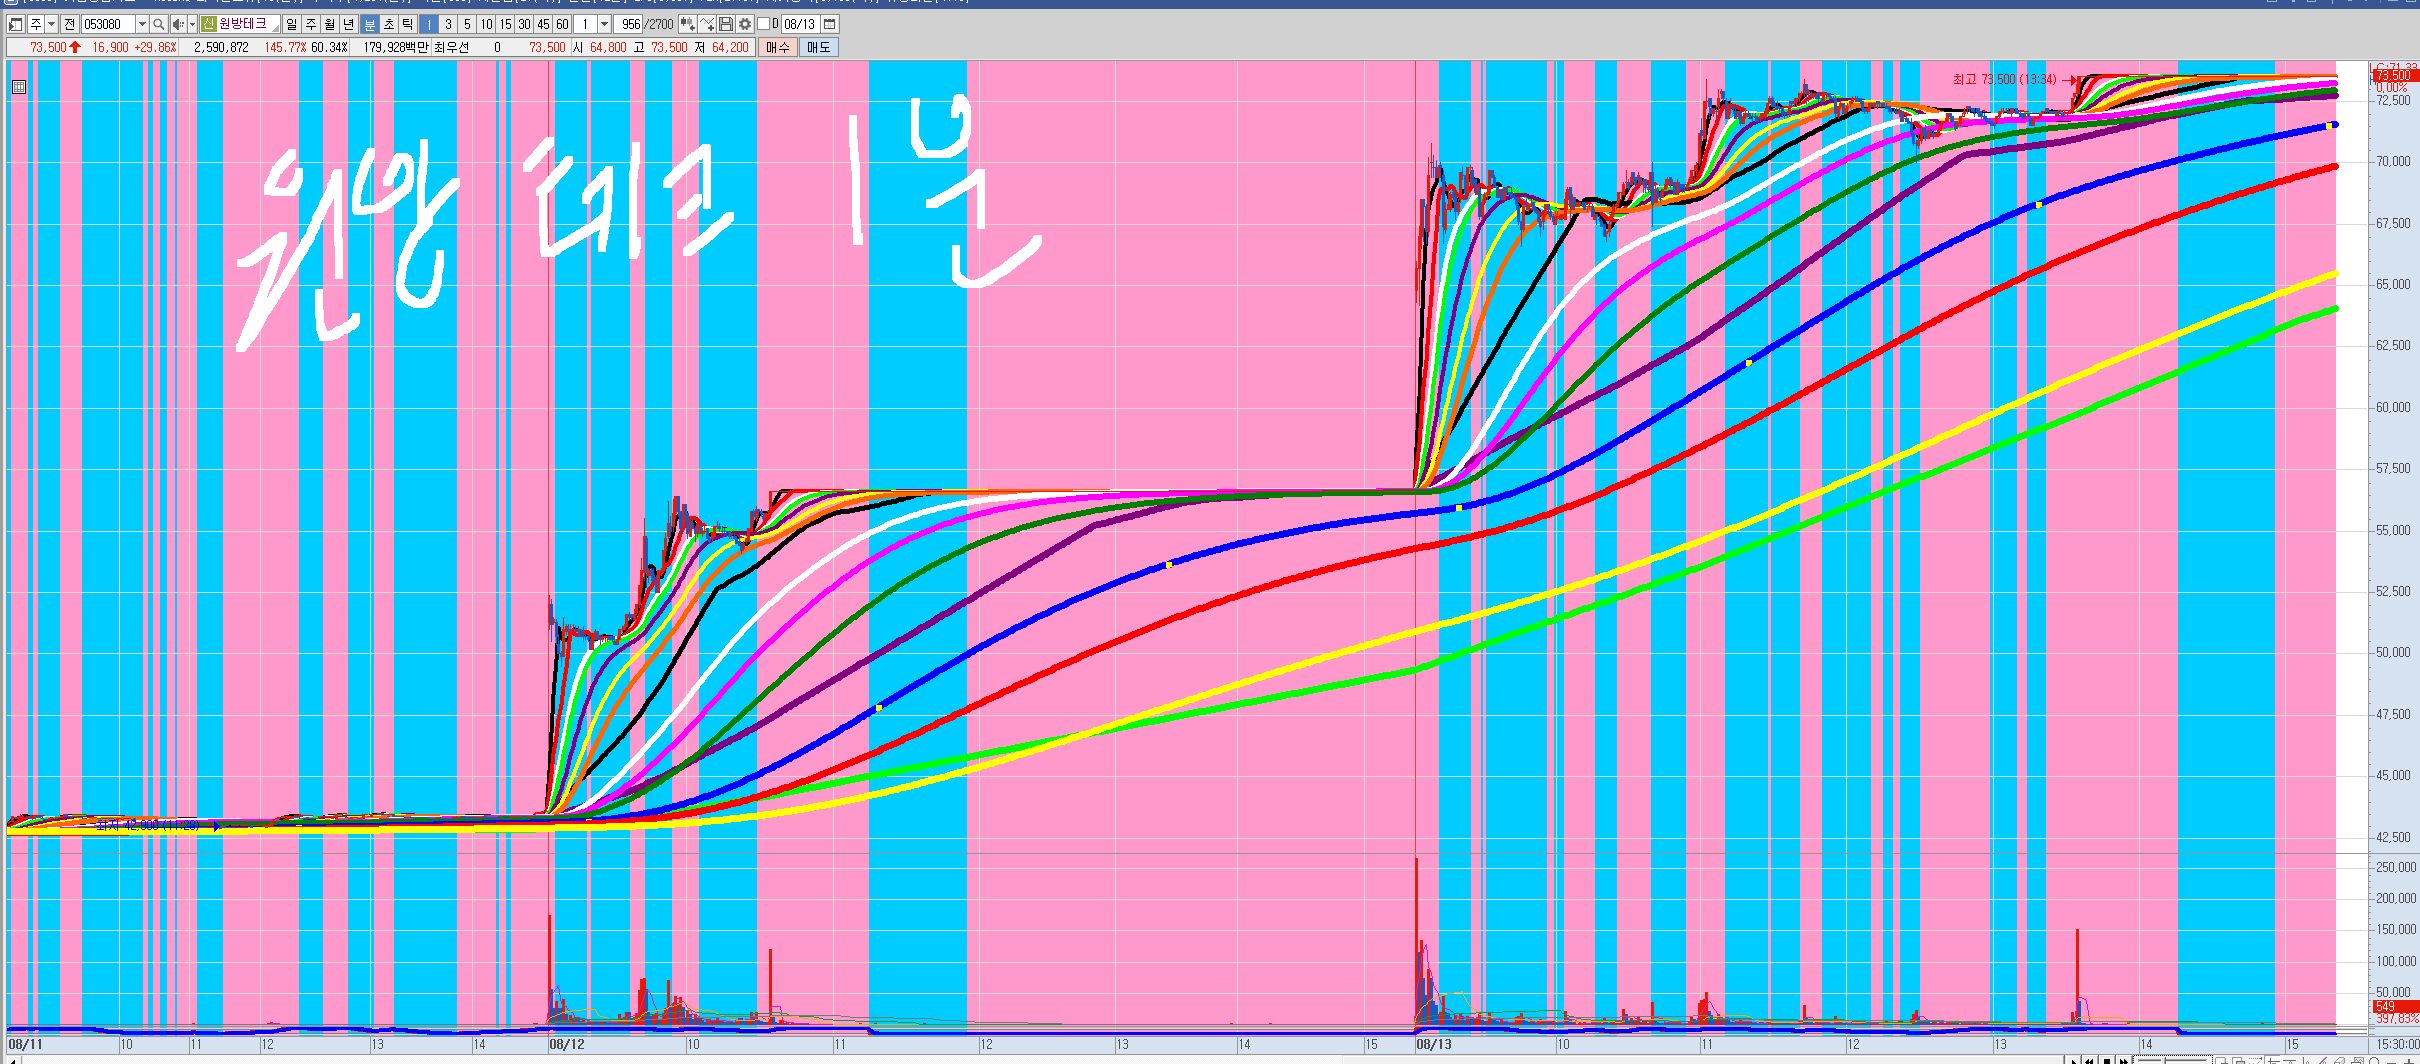
Task: Switch to monthly chart 월
Action: (x=329, y=24)
